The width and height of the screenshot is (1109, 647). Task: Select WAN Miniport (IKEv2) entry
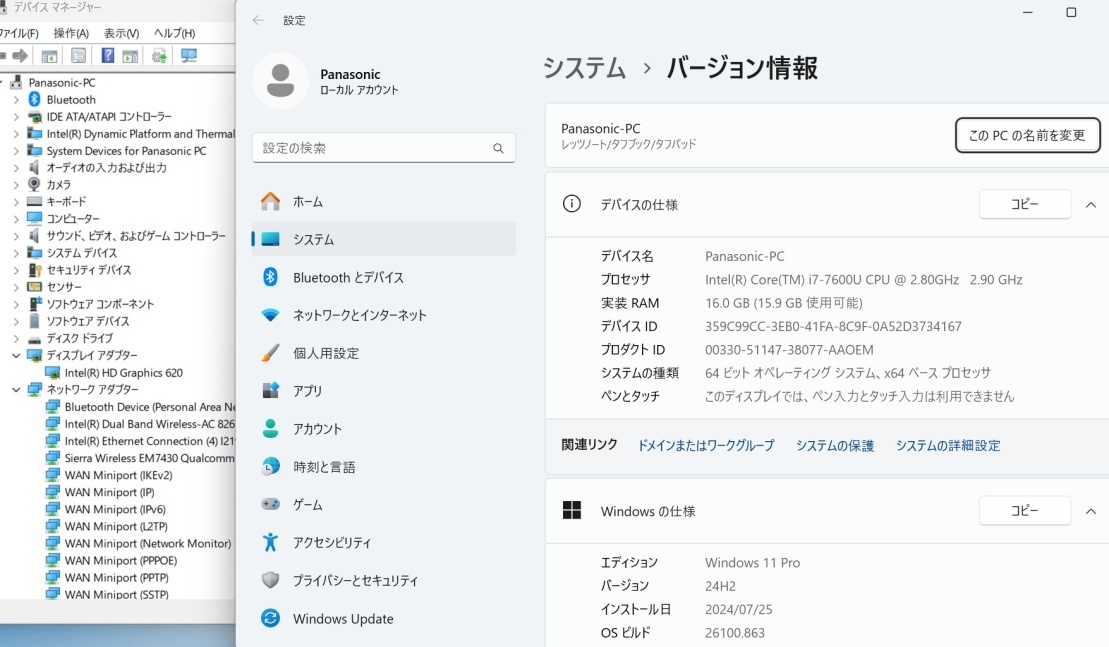click(x=118, y=475)
